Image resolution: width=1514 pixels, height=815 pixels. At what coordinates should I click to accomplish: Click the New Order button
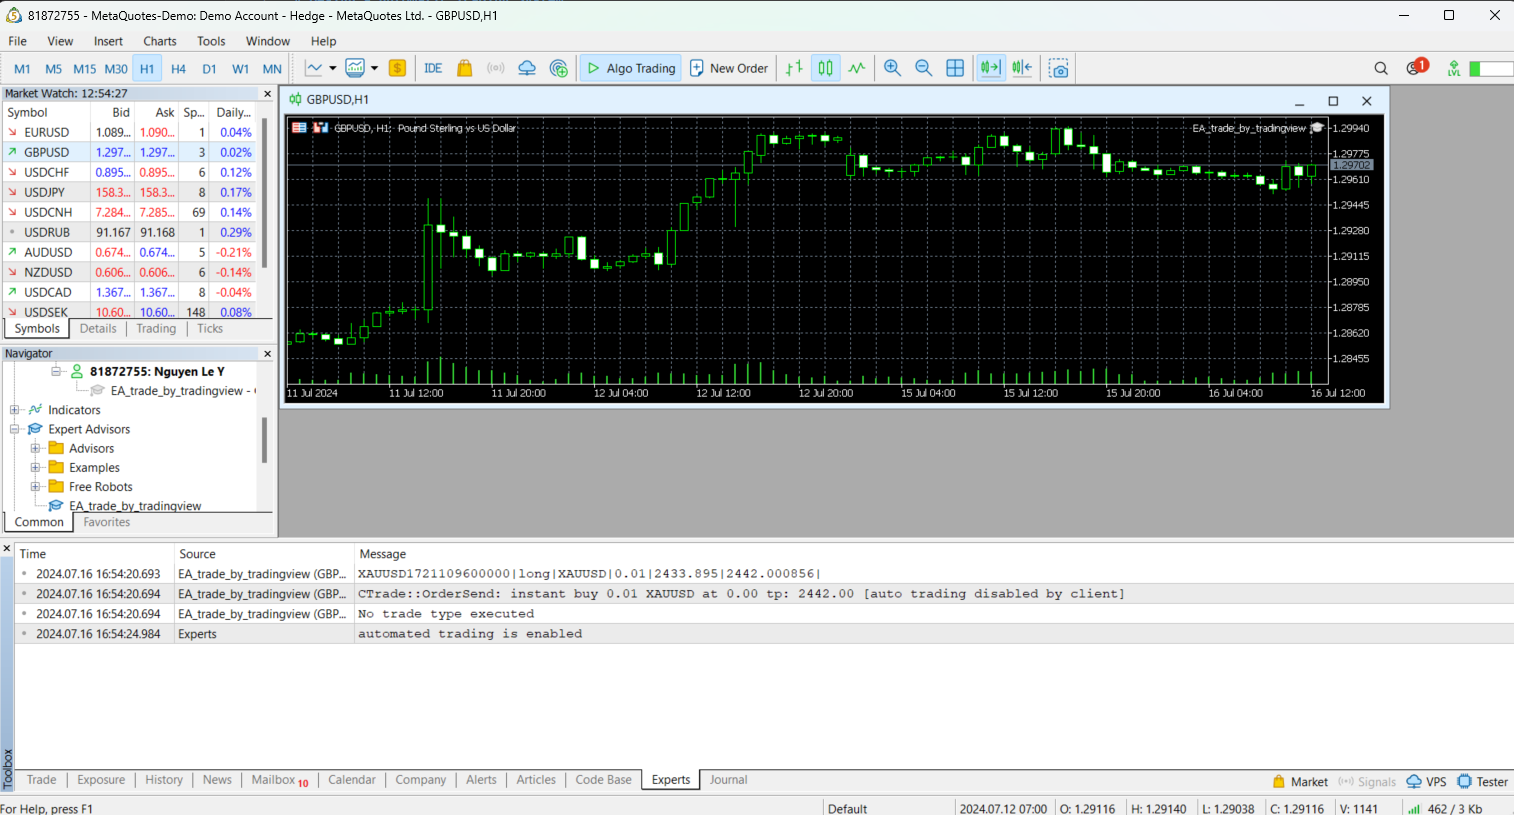tap(729, 68)
